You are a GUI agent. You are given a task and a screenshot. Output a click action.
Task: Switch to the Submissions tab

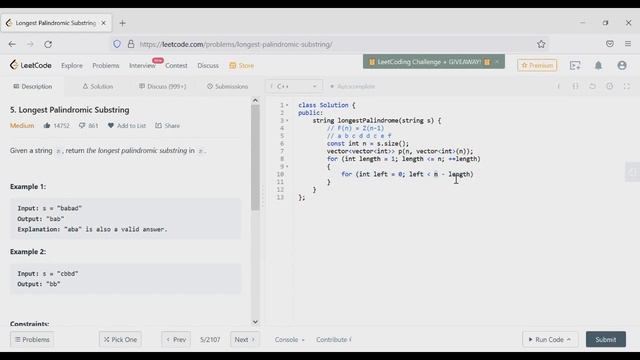pyautogui.click(x=227, y=87)
